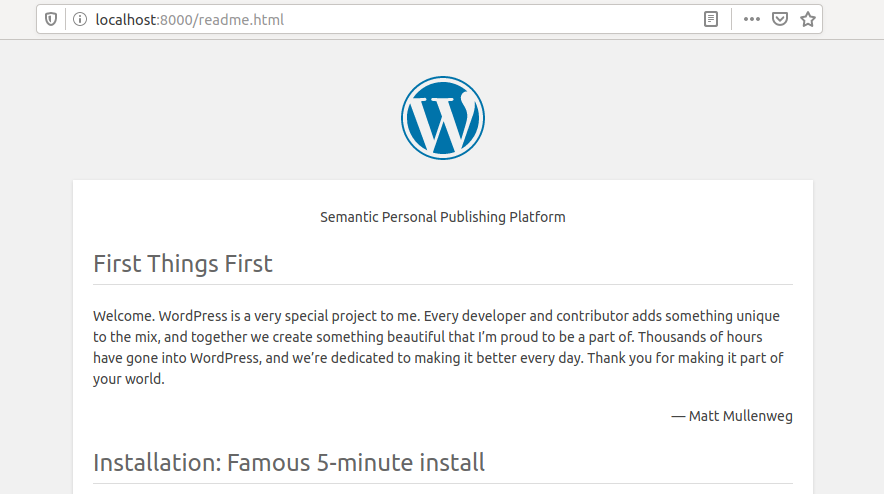Image resolution: width=884 pixels, height=494 pixels.
Task: Click 'Semantic Personal Publishing Platform' tagline
Action: (443, 217)
